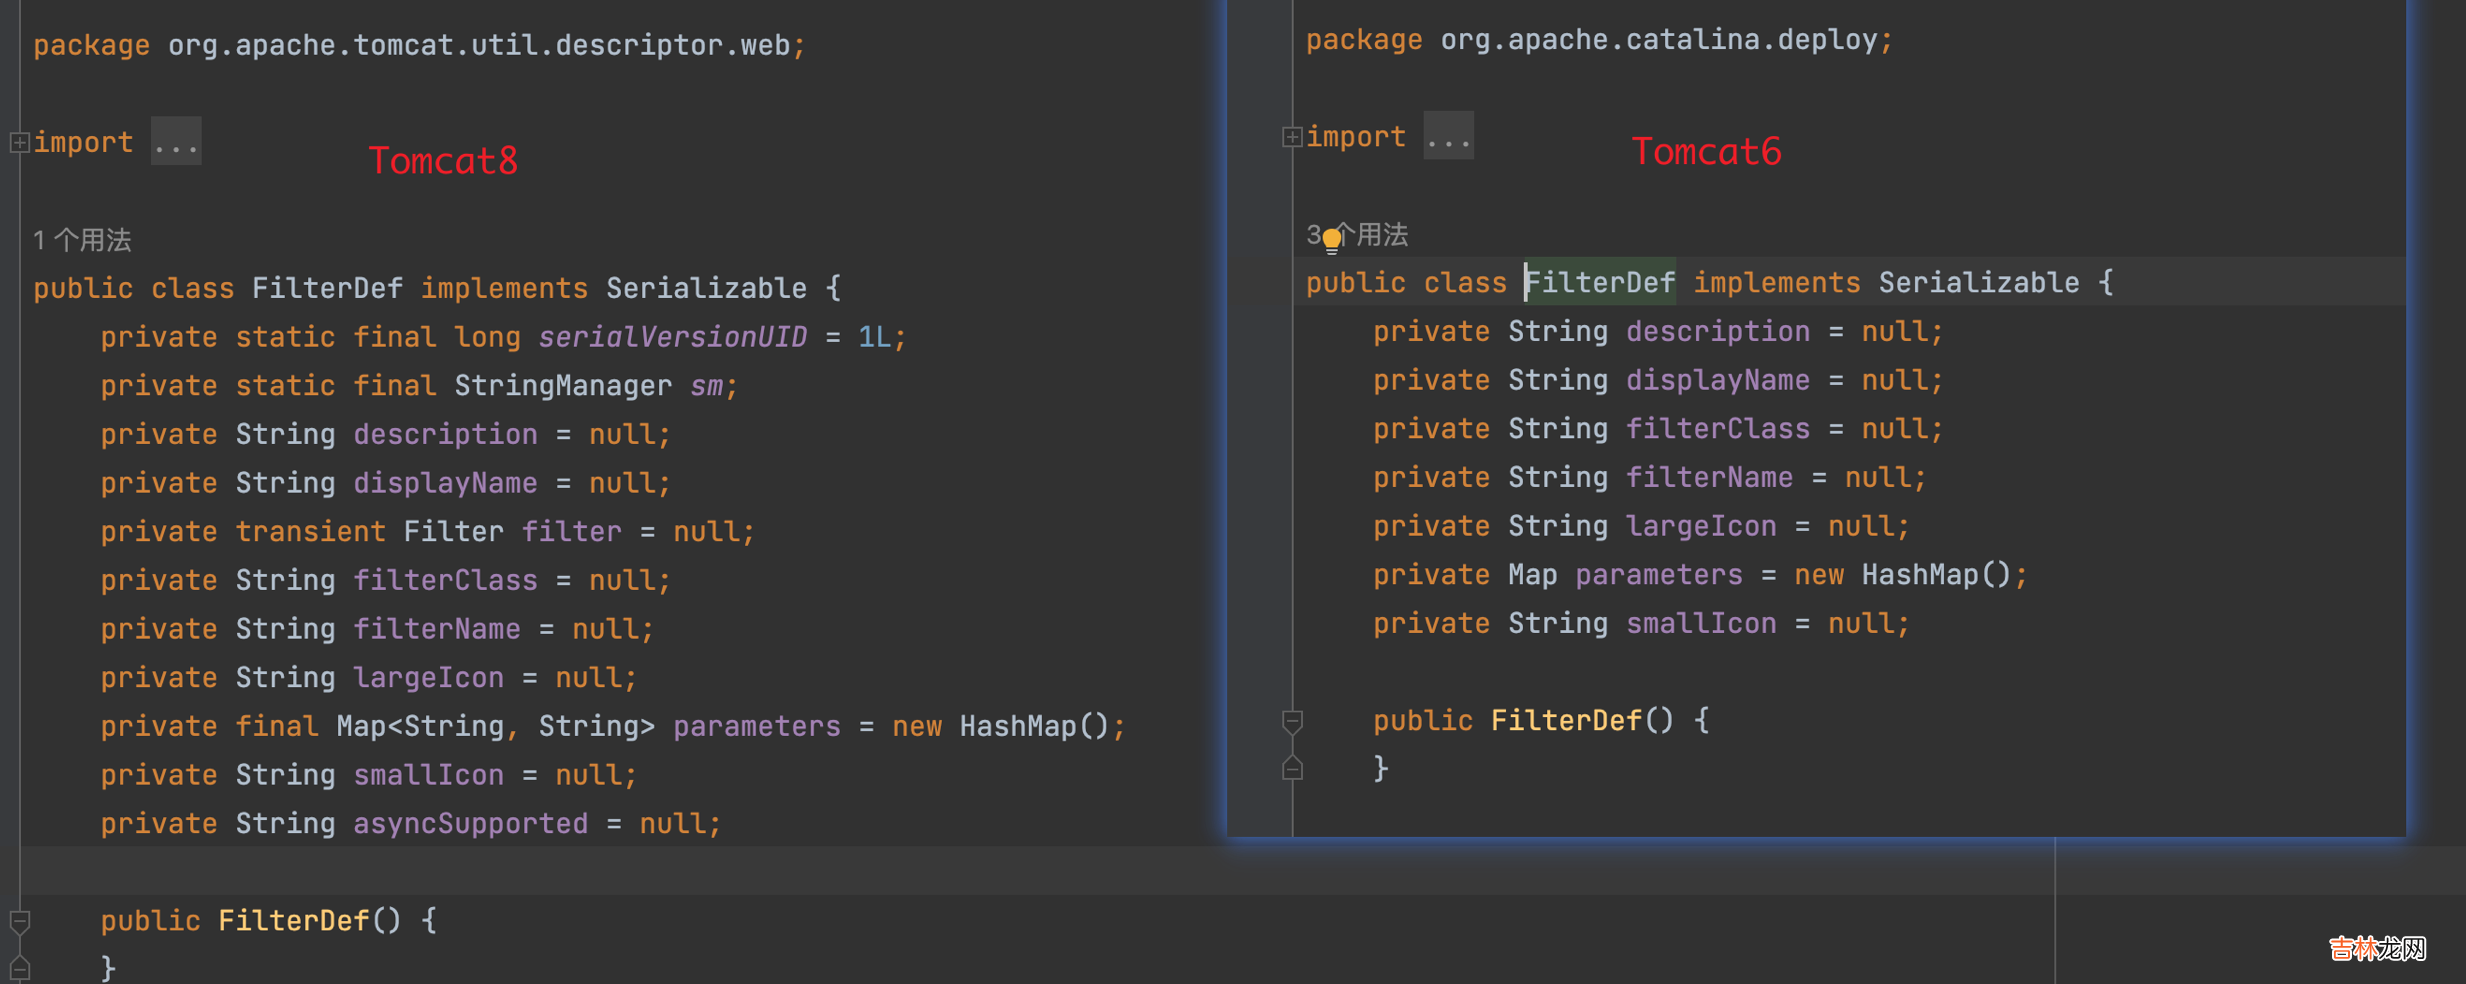Click 'filterName' field in Tomcat8 editor

(x=437, y=629)
